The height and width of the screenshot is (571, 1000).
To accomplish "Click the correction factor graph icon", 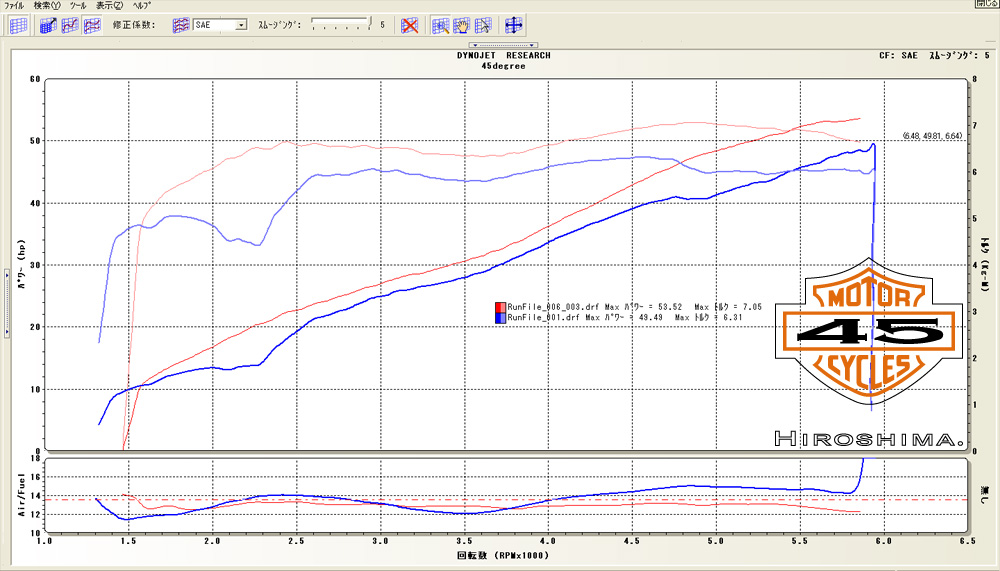I will click(180, 25).
